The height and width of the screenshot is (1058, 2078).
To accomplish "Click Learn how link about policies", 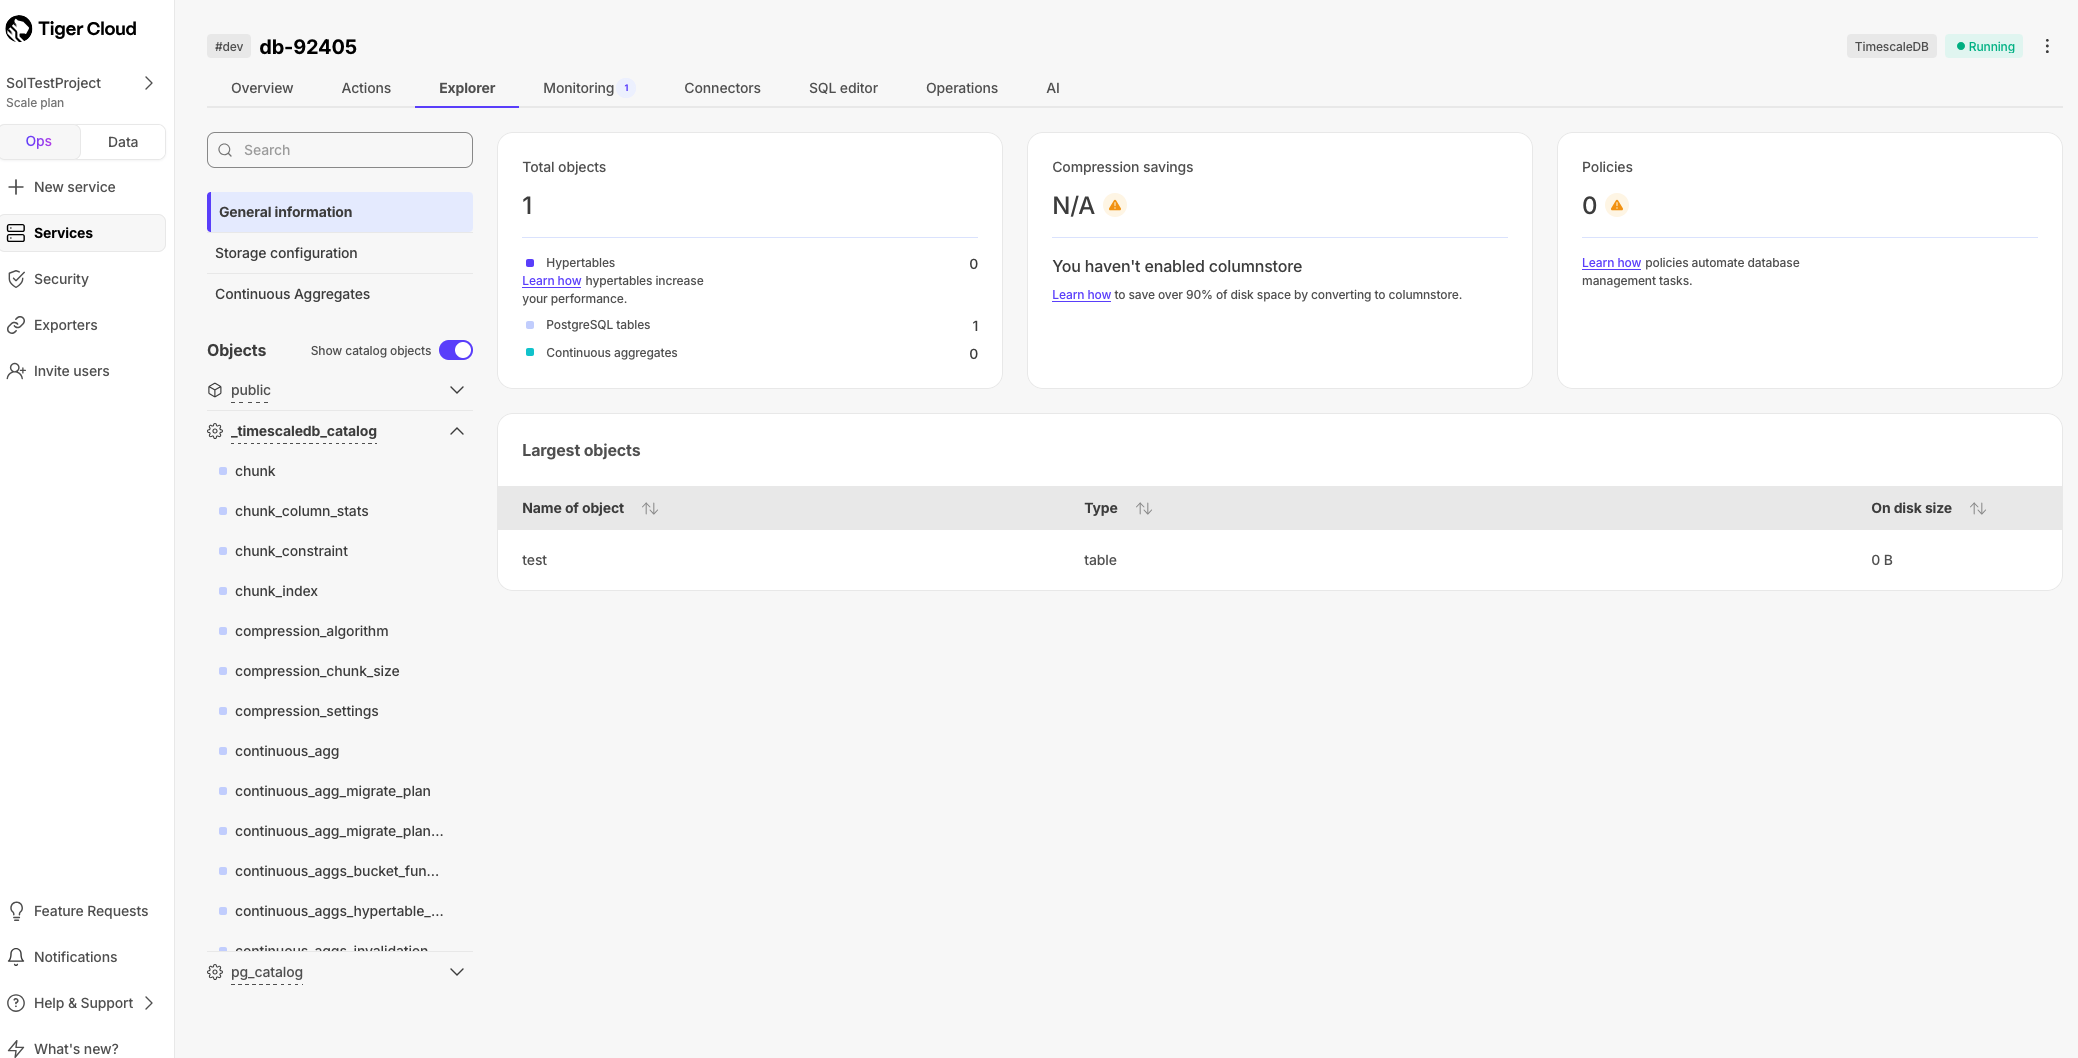I will click(1611, 263).
